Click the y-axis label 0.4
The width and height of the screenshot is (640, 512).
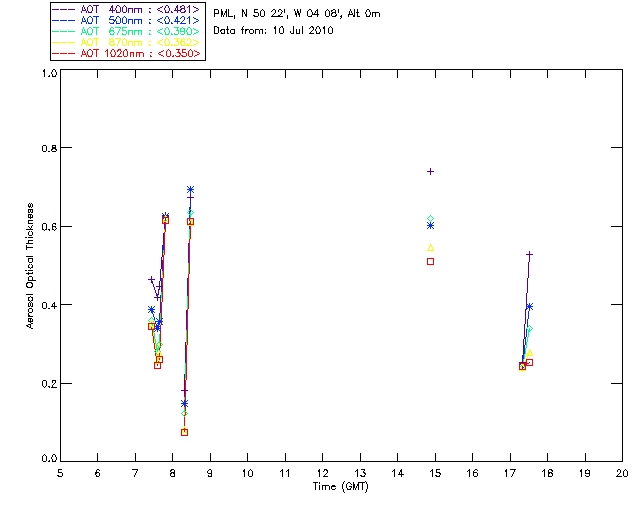[49, 305]
